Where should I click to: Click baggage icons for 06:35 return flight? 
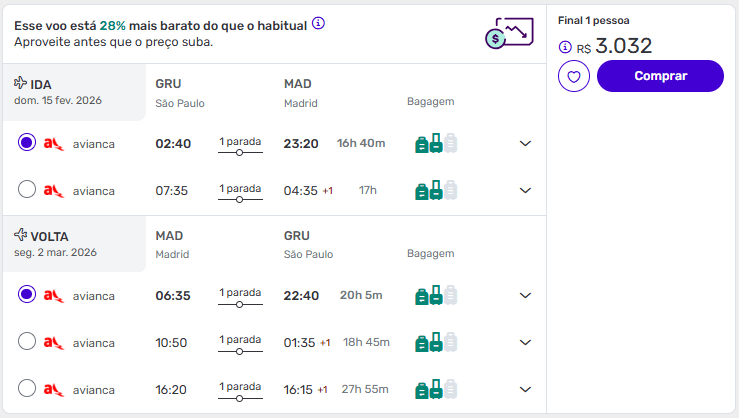click(x=435, y=295)
